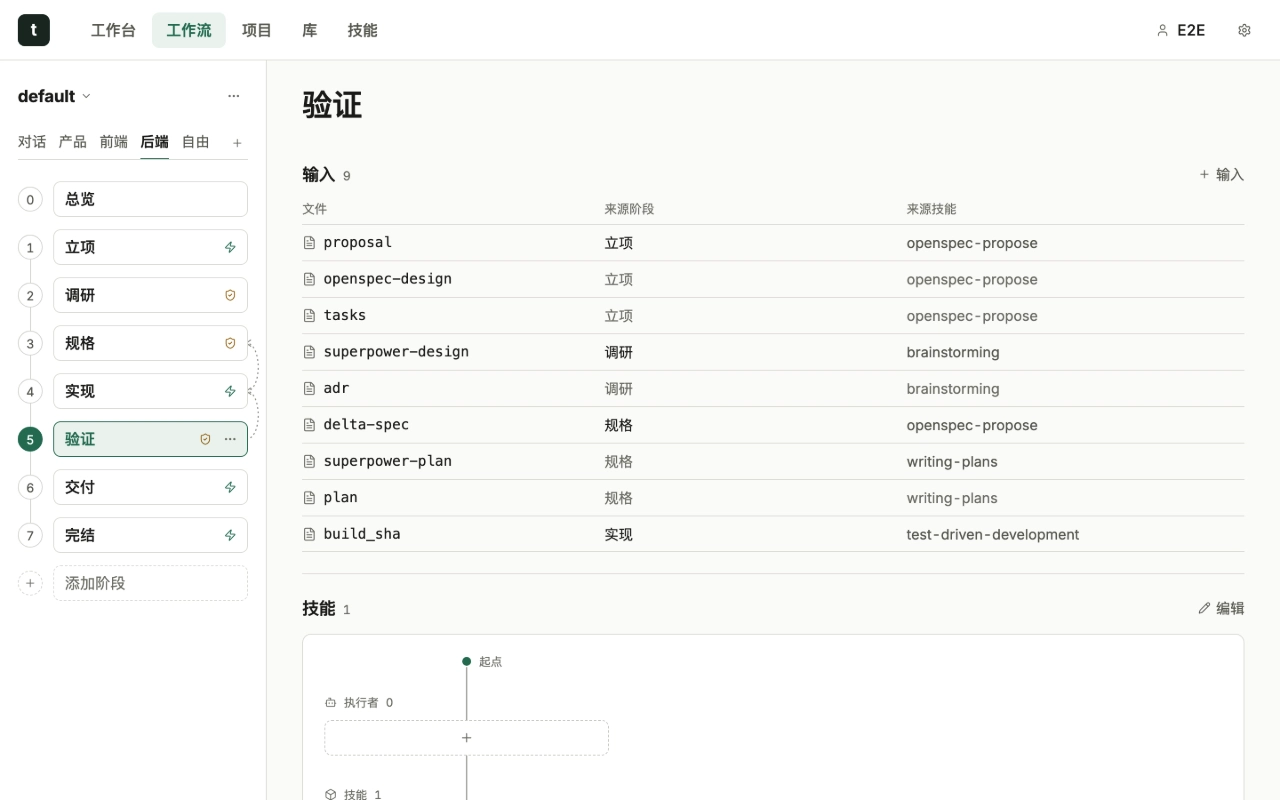The width and height of the screenshot is (1280, 800).
Task: Click 添加阶段 to add a stage
Action: pos(150,583)
